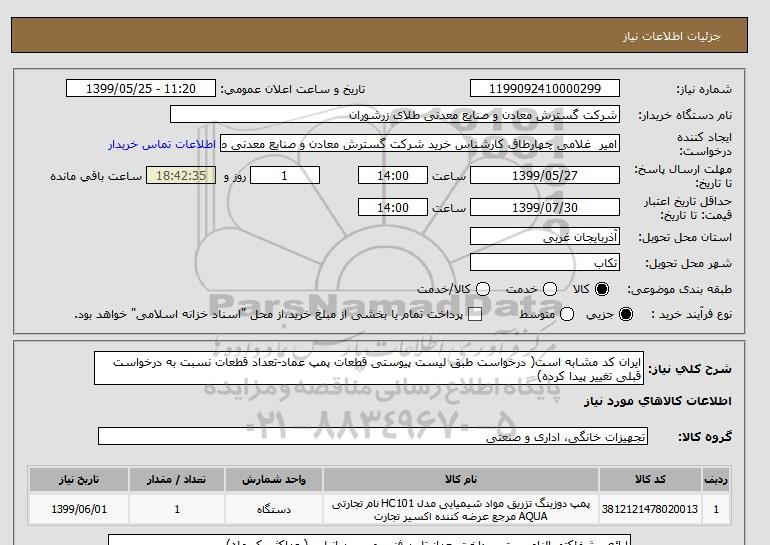Click the product code cell 381212147802​0013
The width and height of the screenshot is (770, 545).
pyautogui.click(x=650, y=509)
